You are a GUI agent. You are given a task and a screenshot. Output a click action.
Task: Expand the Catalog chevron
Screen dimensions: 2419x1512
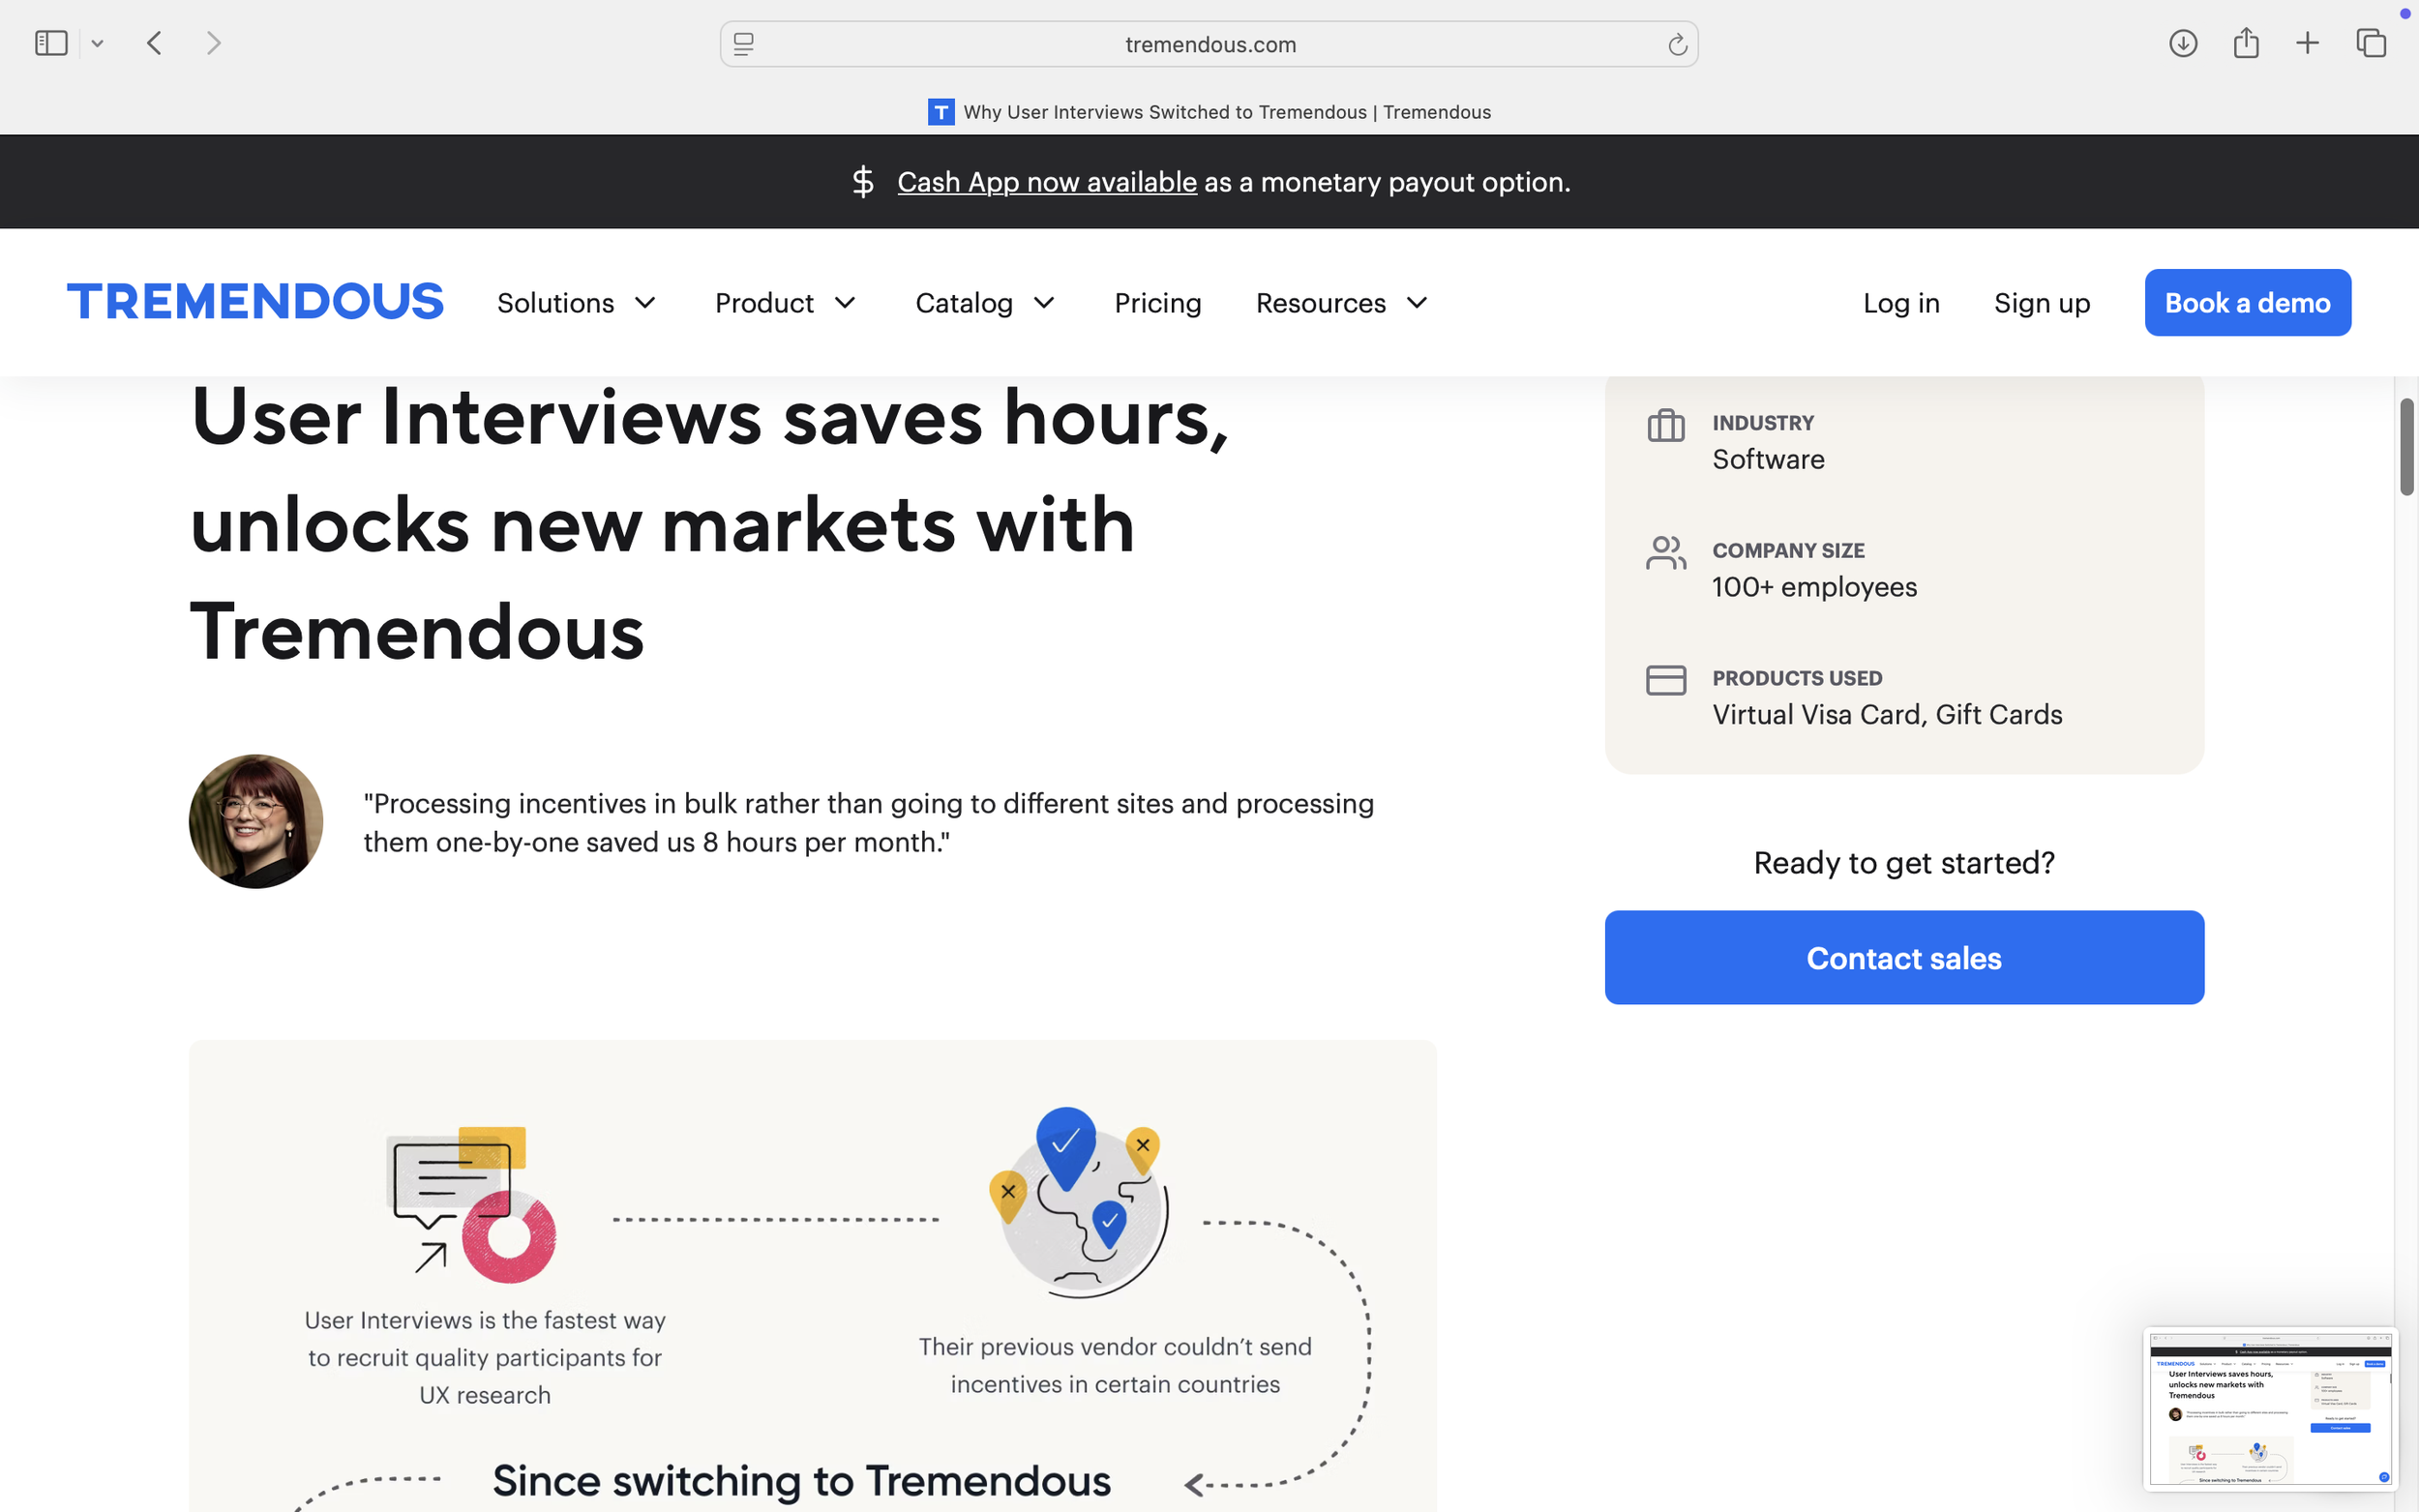1044,303
